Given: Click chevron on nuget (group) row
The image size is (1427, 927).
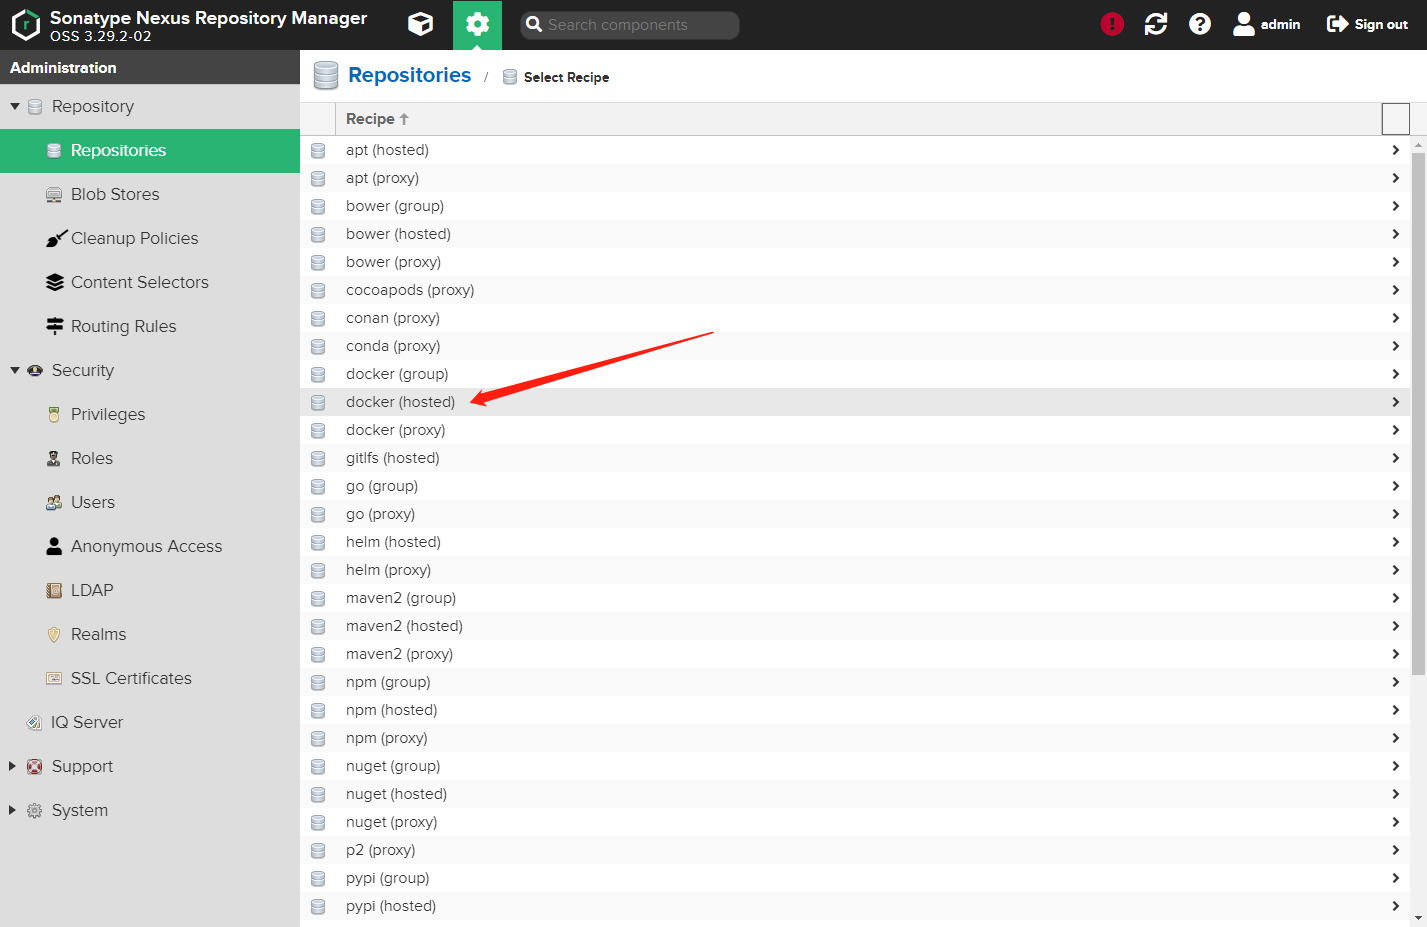Looking at the screenshot, I should point(1395,766).
